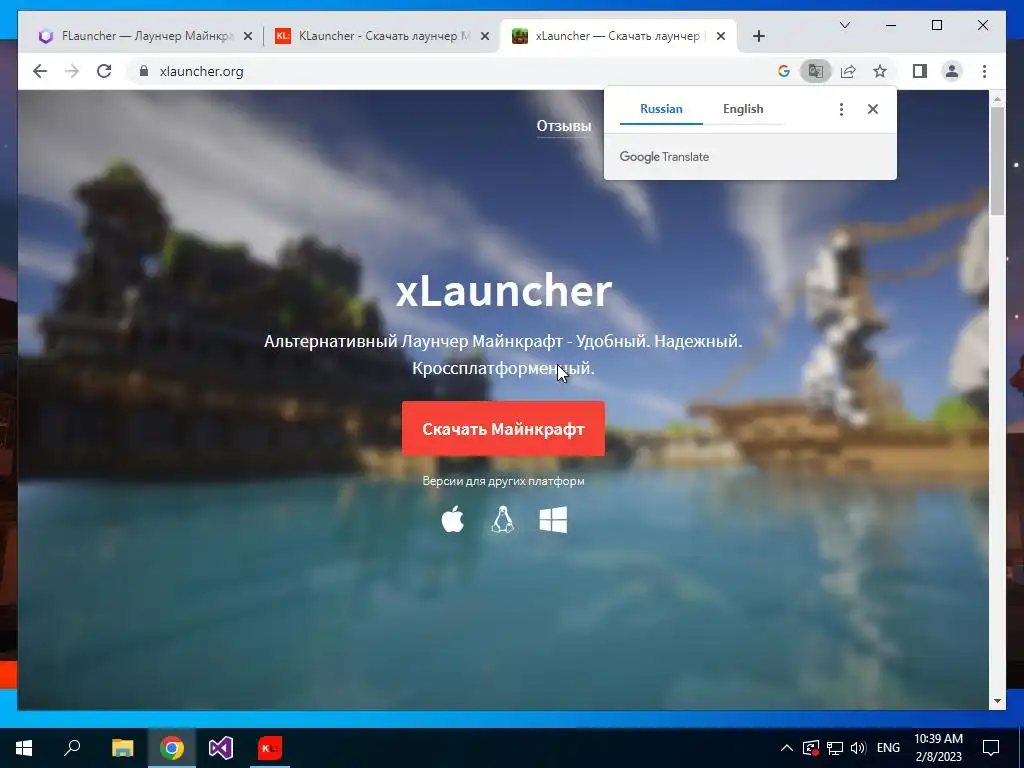This screenshot has width=1024, height=768.
Task: Click the page vertical scrollbar thumb
Action: (x=997, y=161)
